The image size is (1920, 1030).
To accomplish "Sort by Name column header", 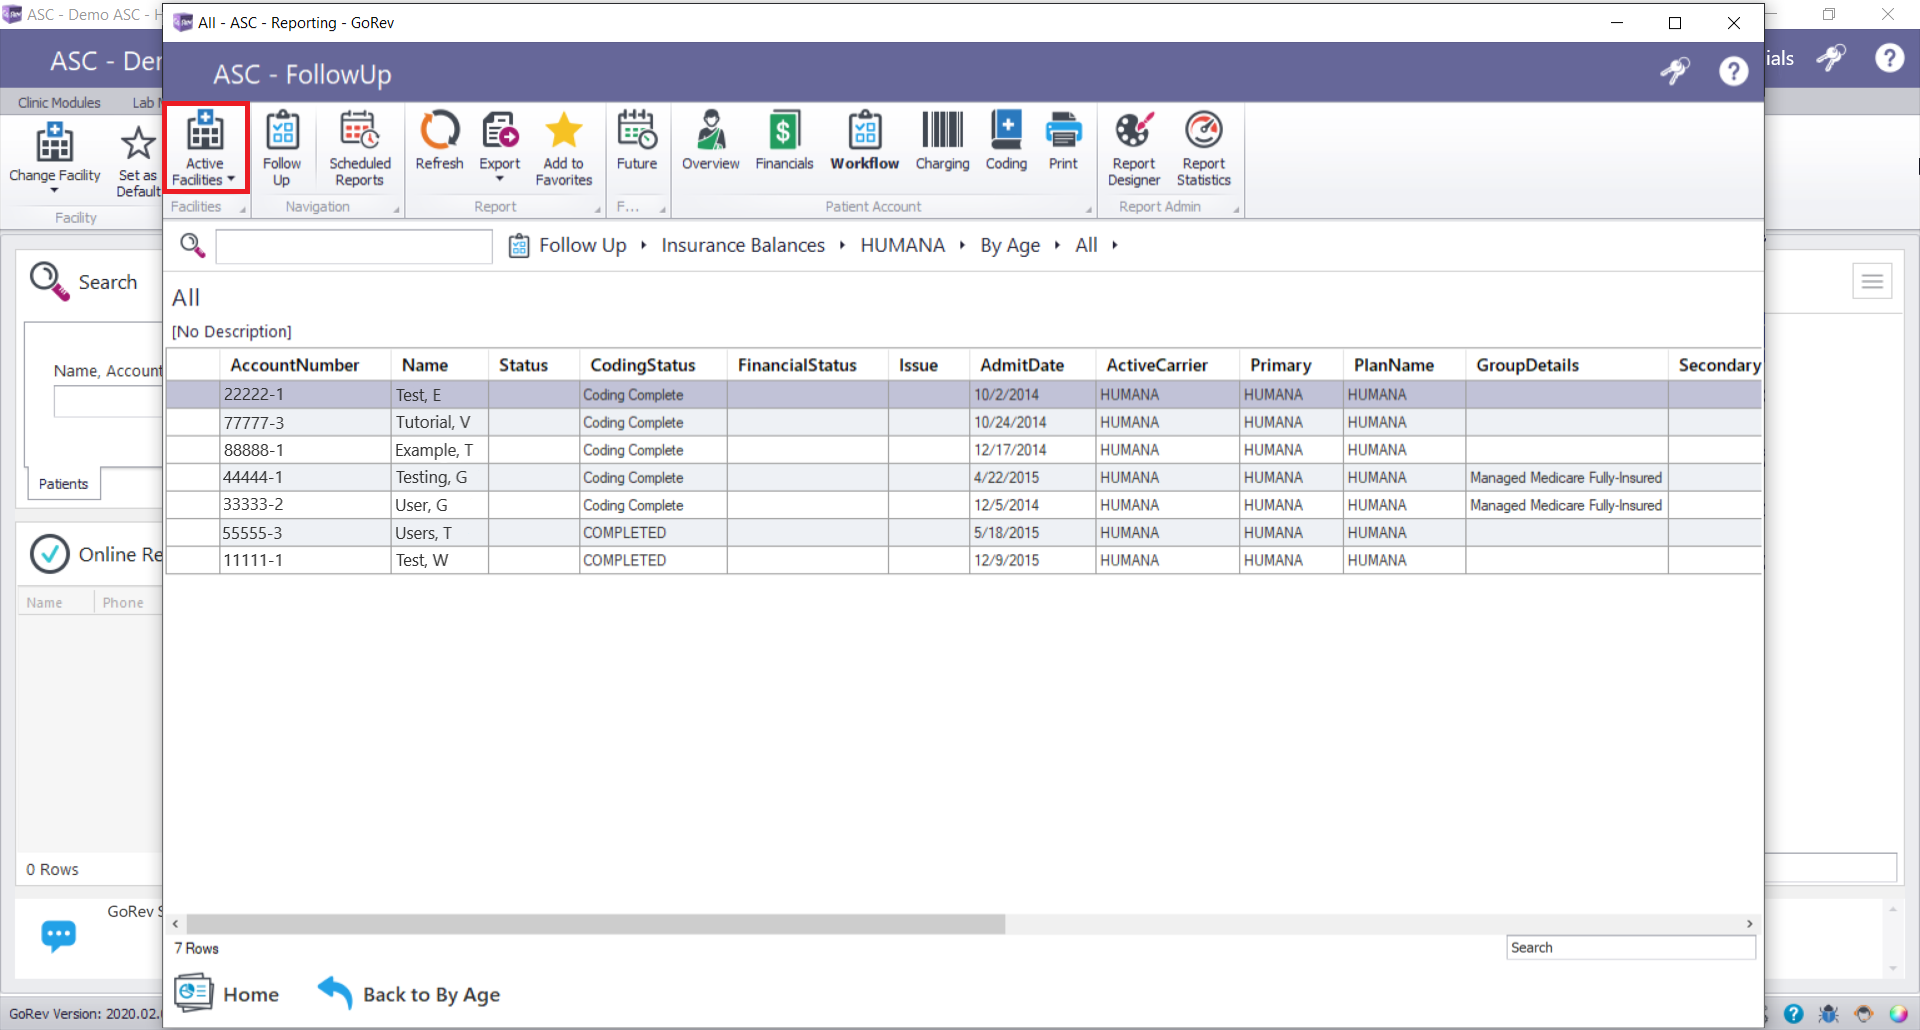I will 440,365.
